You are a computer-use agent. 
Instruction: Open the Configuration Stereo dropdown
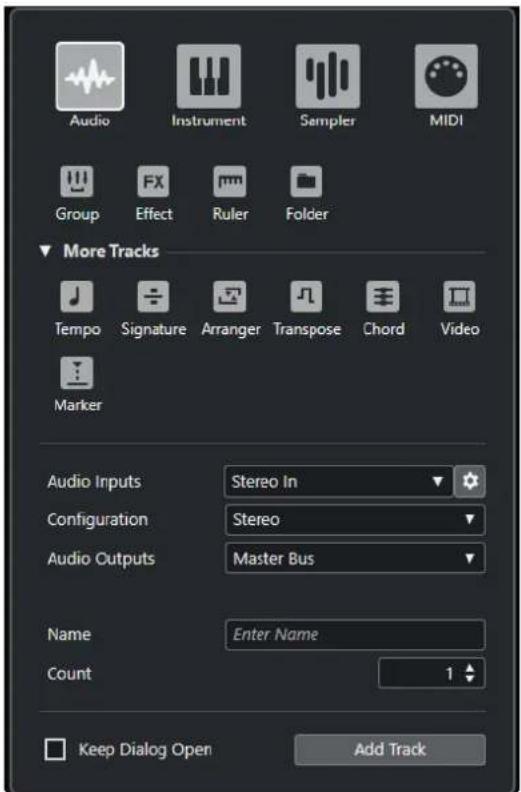point(355,519)
